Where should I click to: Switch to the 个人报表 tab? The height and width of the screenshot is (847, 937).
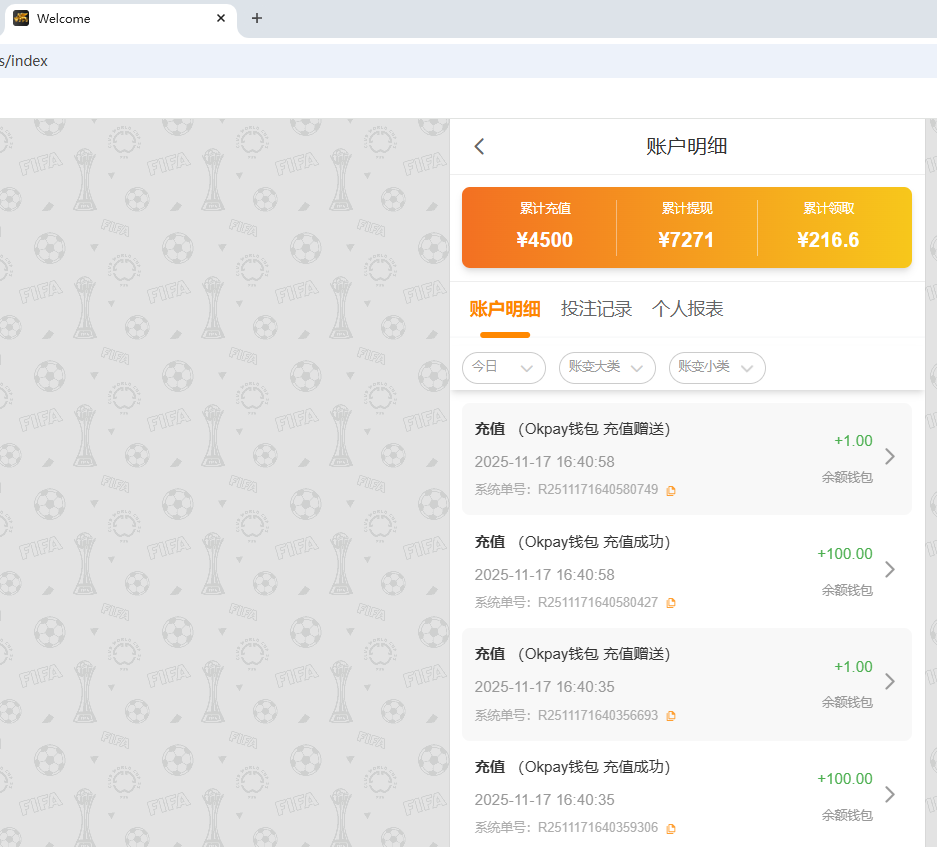pos(688,309)
